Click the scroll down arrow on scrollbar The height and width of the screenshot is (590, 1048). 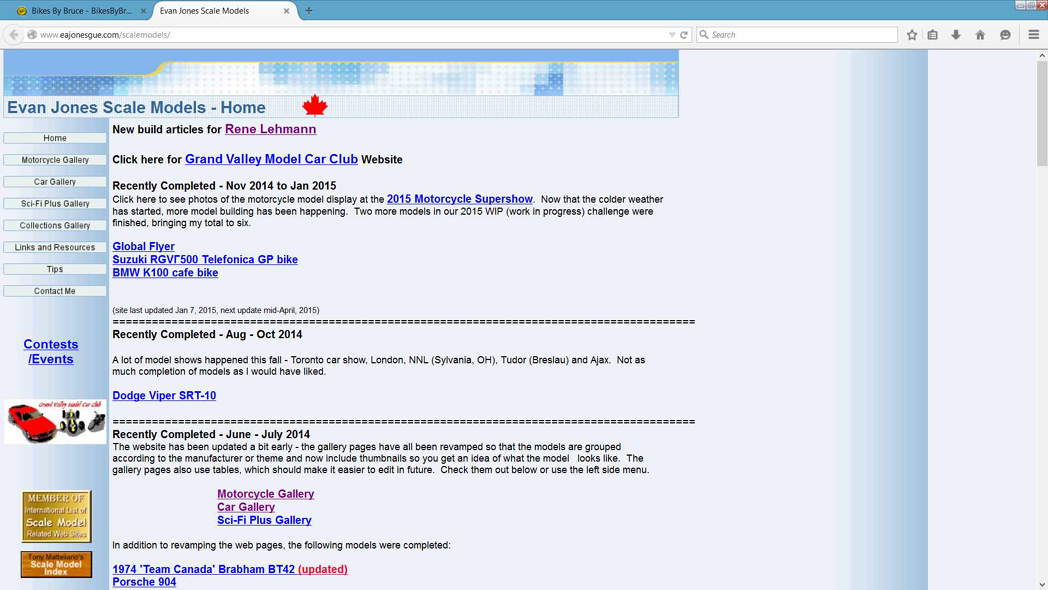click(1042, 584)
